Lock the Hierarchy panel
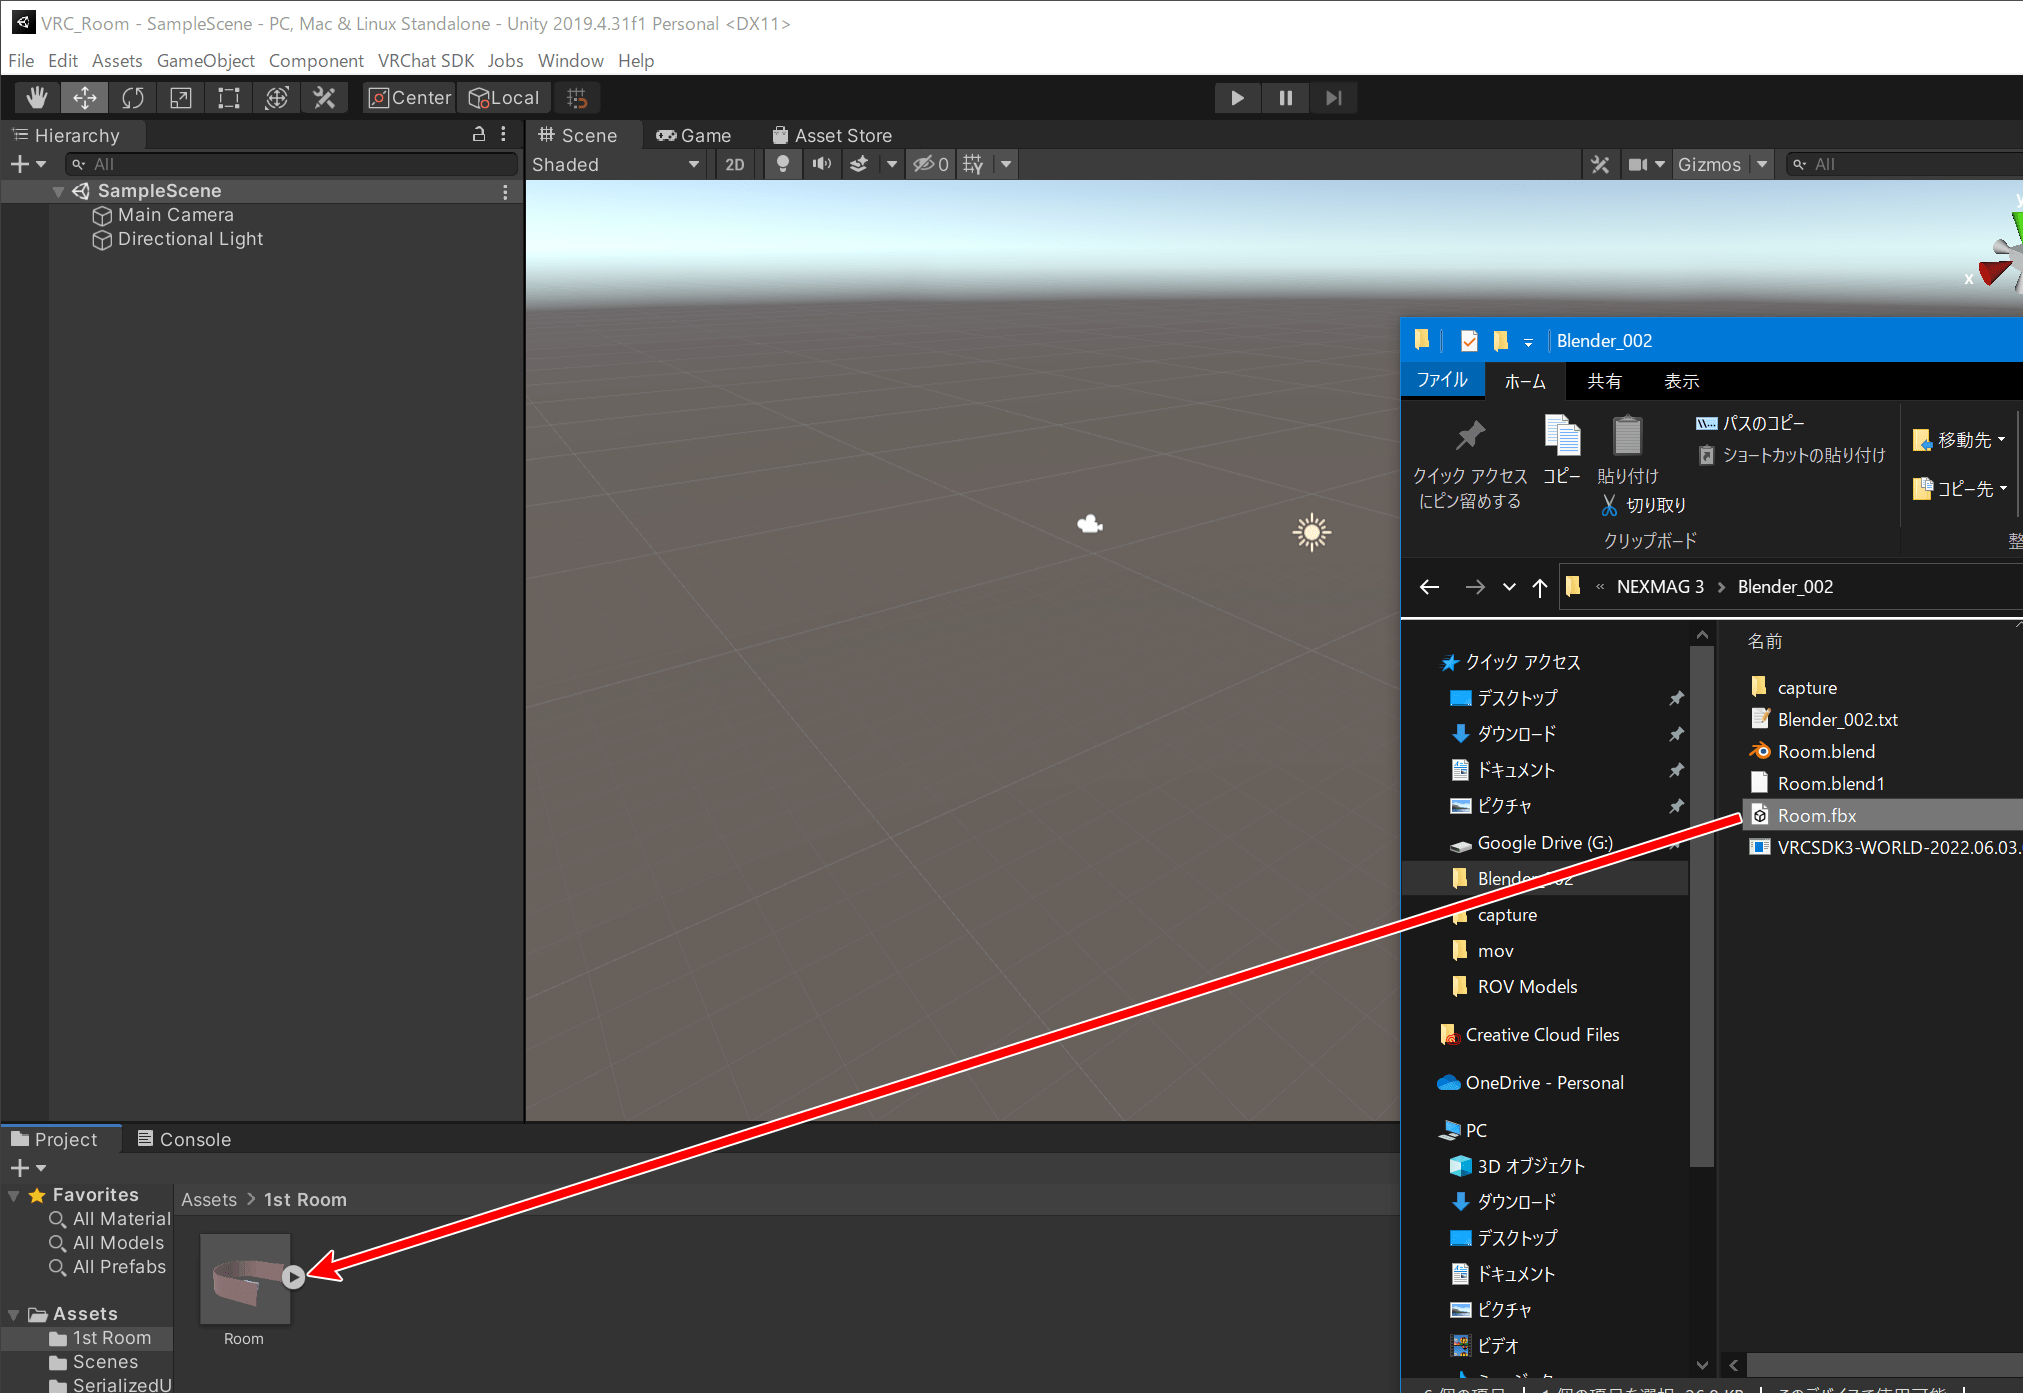The image size is (2023, 1393). coord(478,134)
